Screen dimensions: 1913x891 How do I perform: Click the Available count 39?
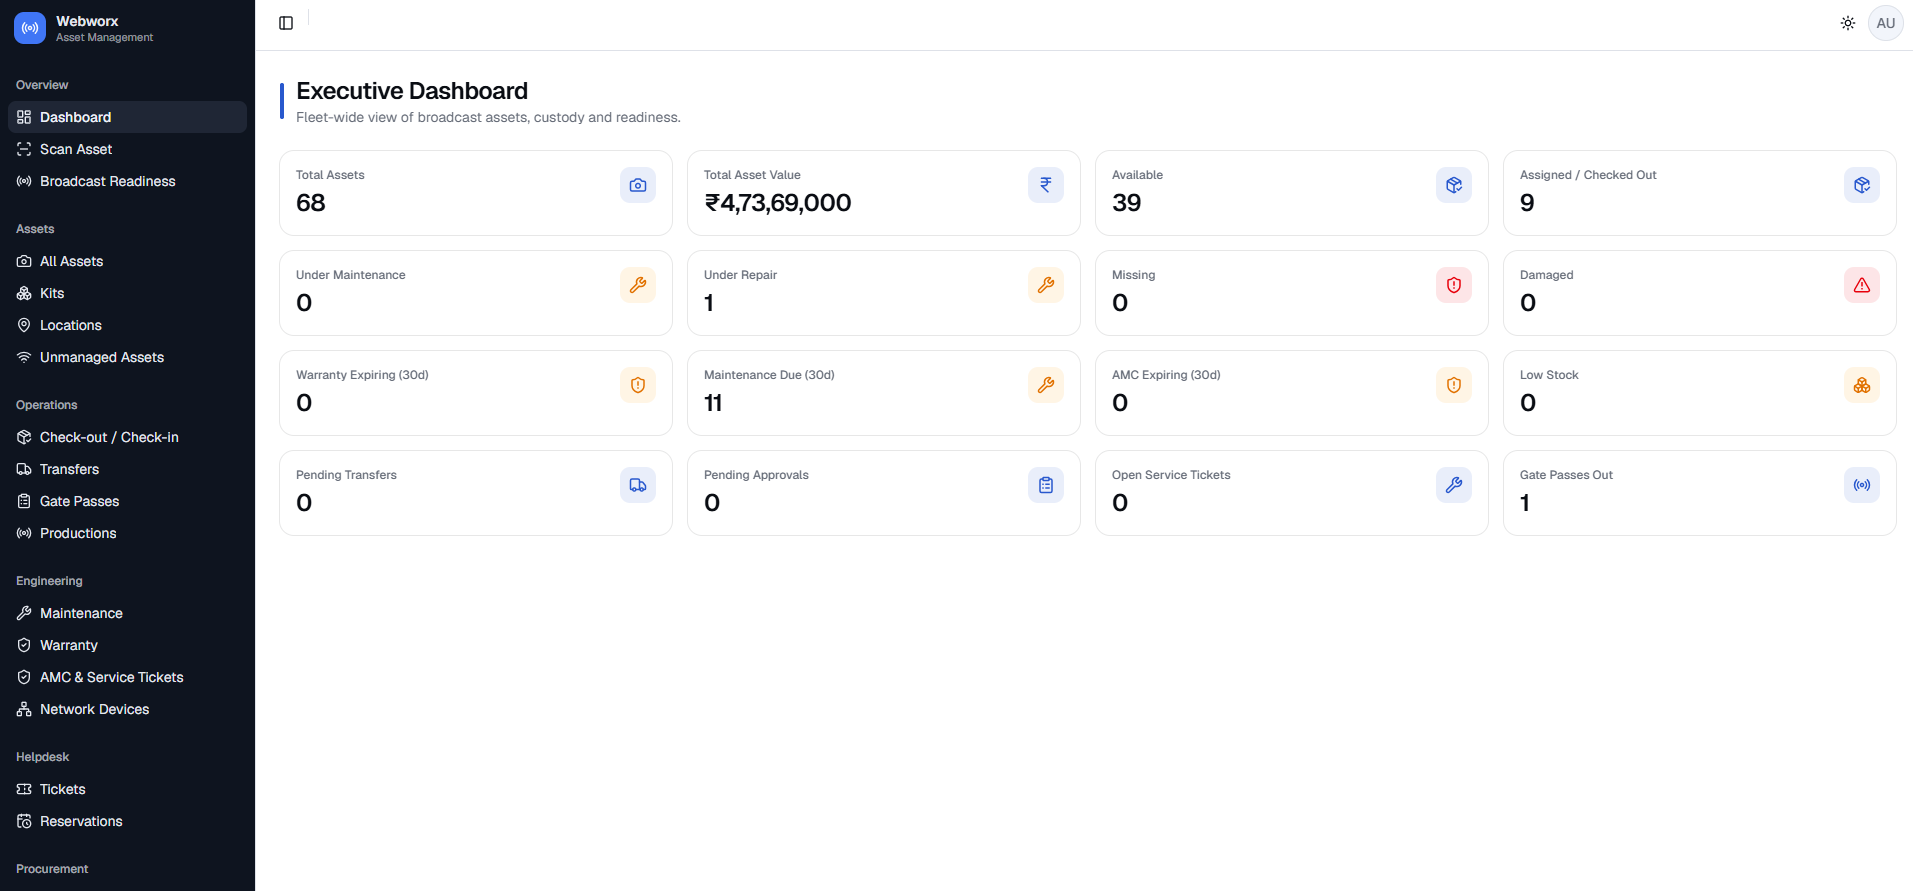(x=1127, y=203)
